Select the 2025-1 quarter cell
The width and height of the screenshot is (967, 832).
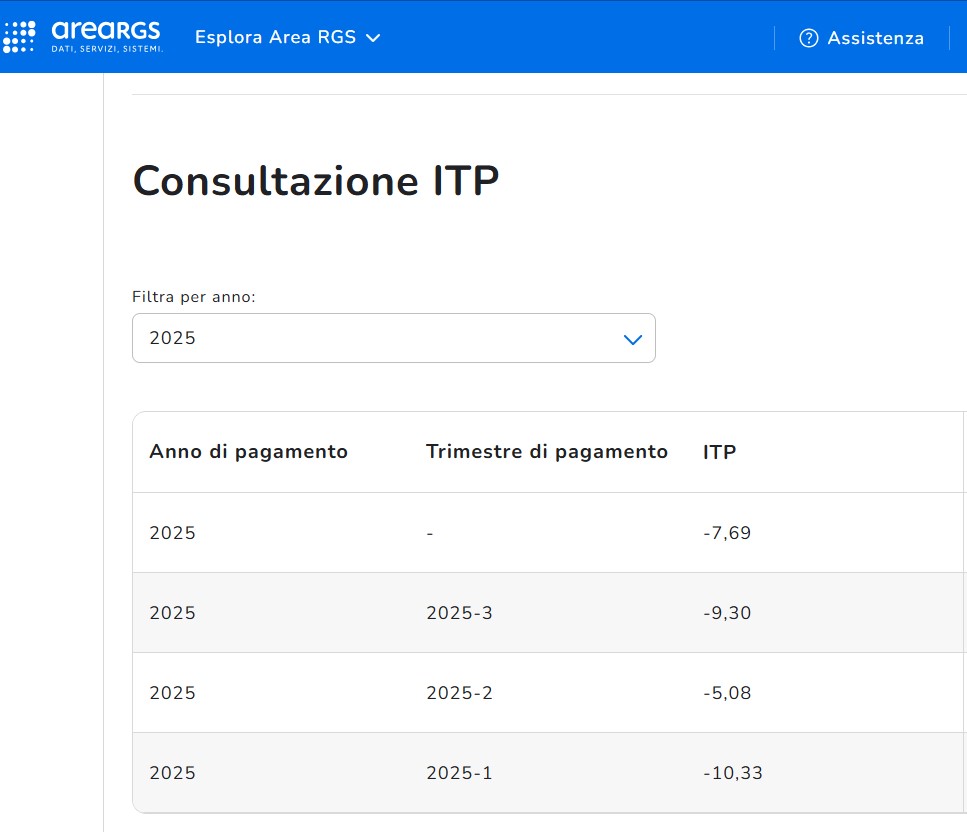click(459, 773)
